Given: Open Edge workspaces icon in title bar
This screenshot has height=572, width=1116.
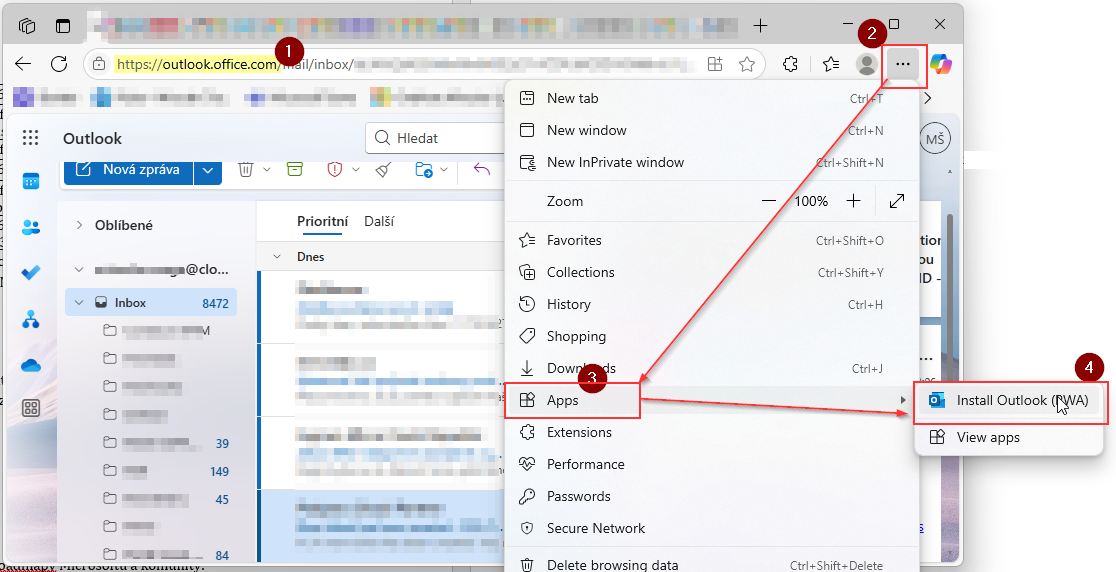Looking at the screenshot, I should click(x=28, y=26).
